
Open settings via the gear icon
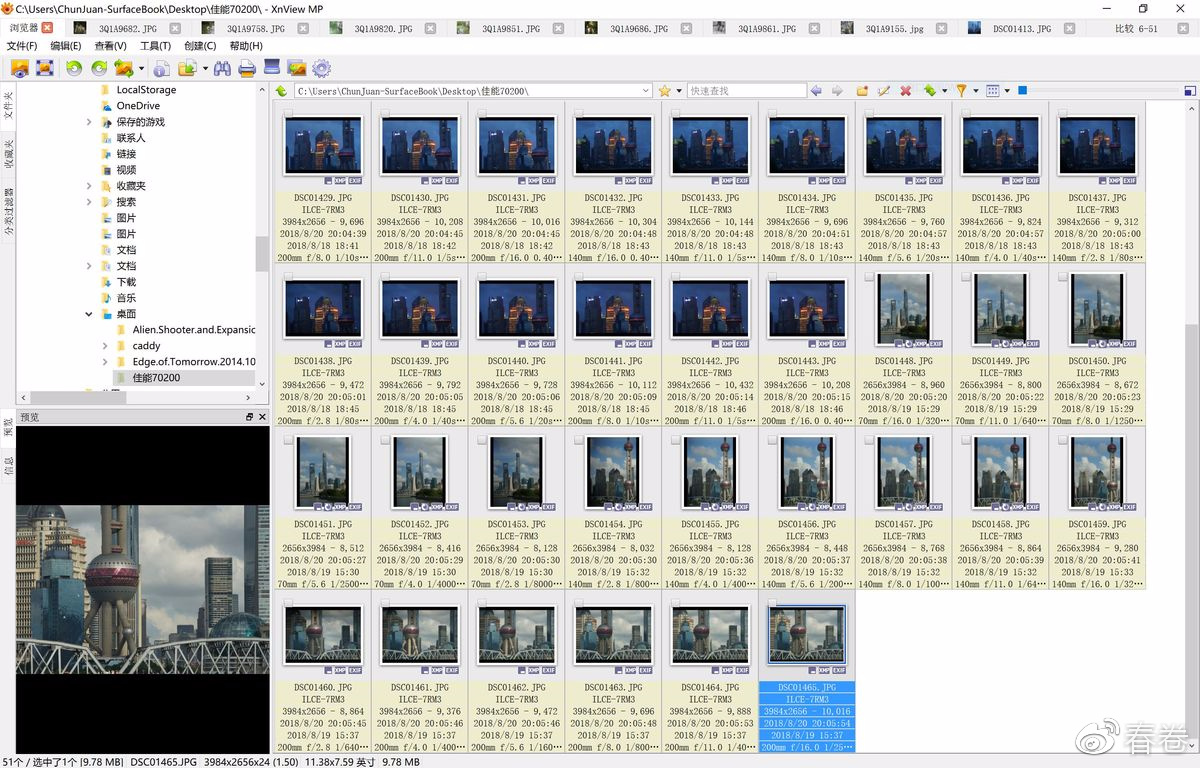tap(321, 68)
